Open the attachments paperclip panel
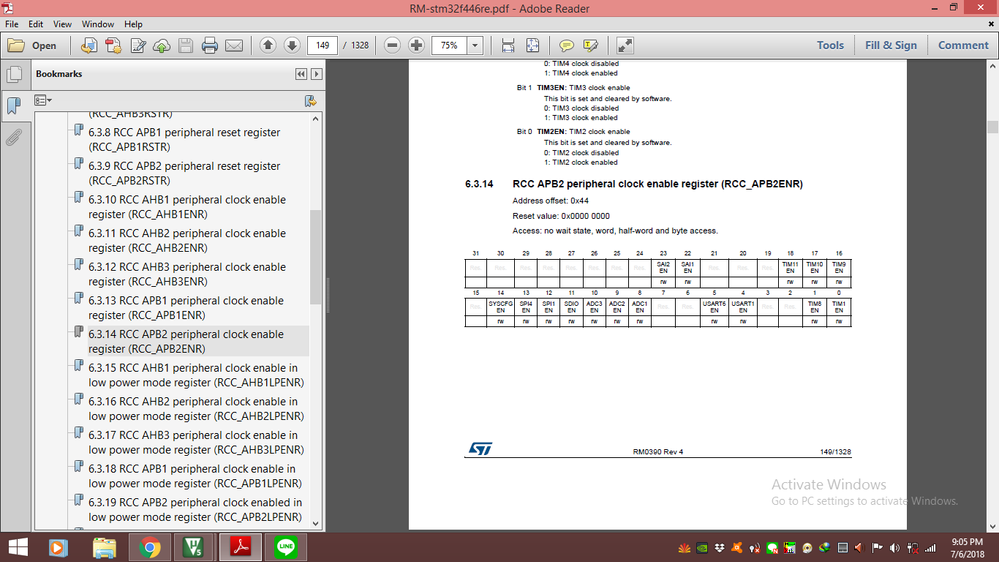The width and height of the screenshot is (999, 562). (14, 137)
